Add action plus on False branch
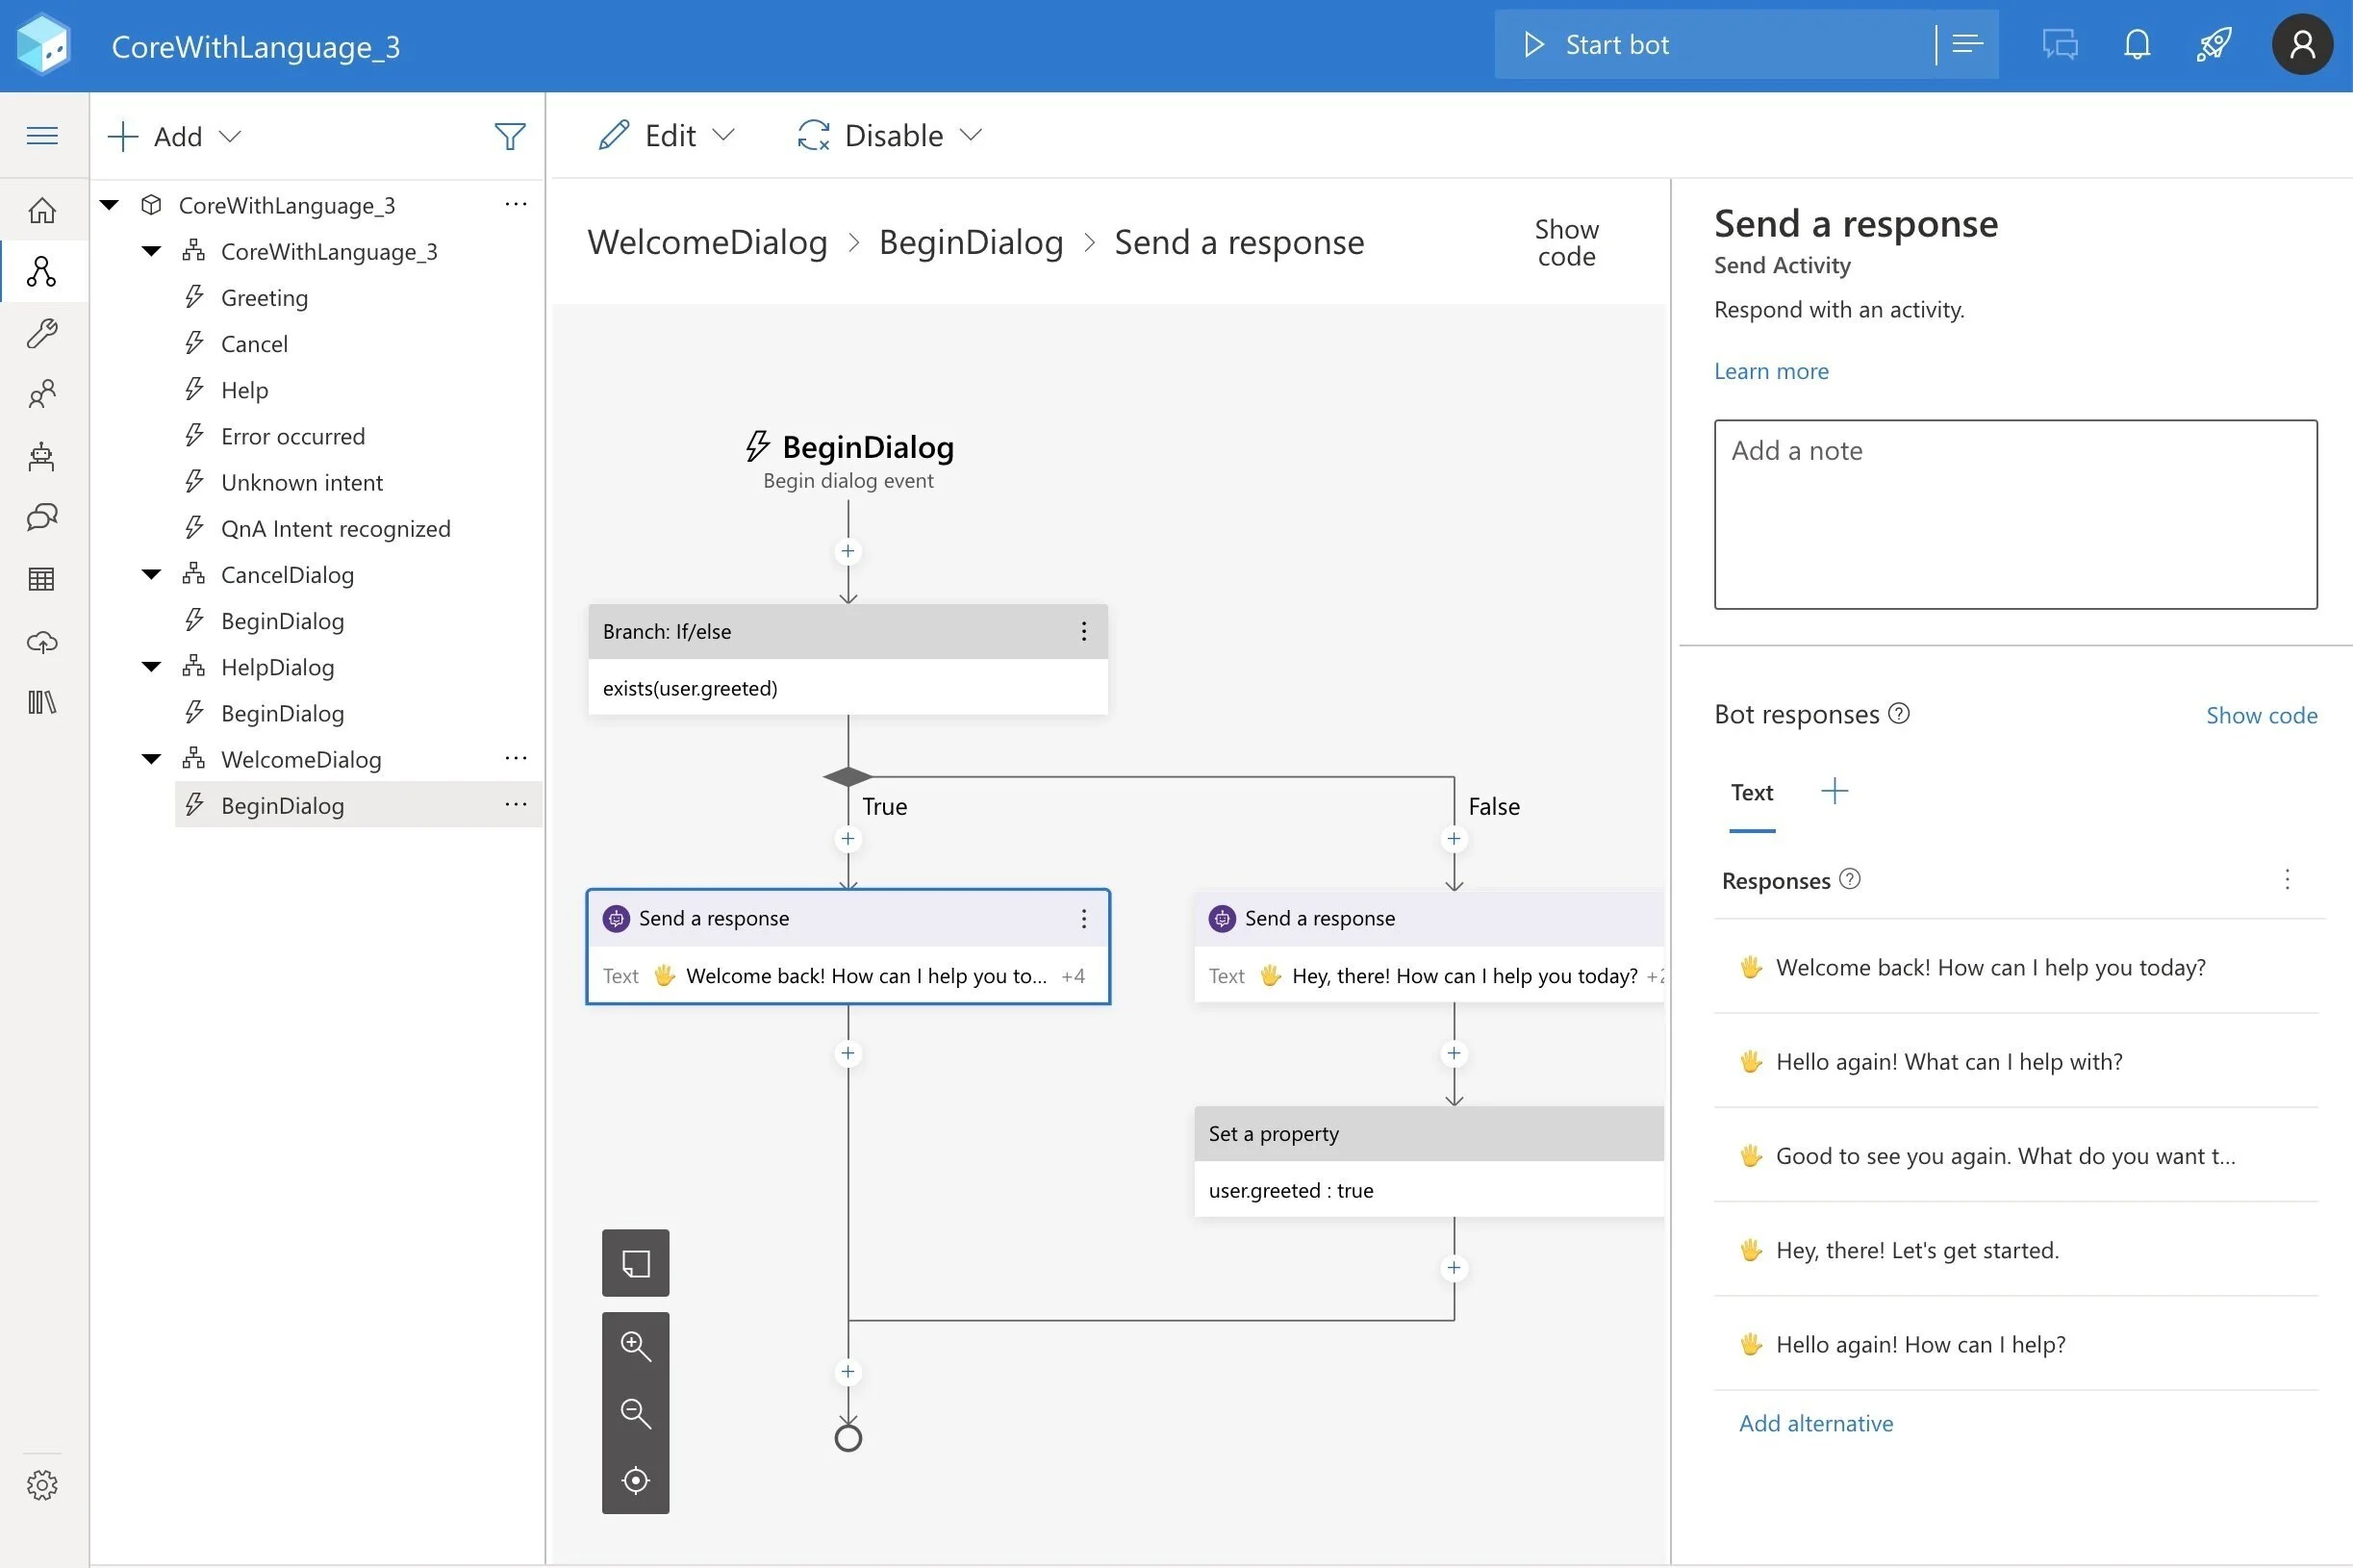2353x1568 pixels. pos(1454,839)
